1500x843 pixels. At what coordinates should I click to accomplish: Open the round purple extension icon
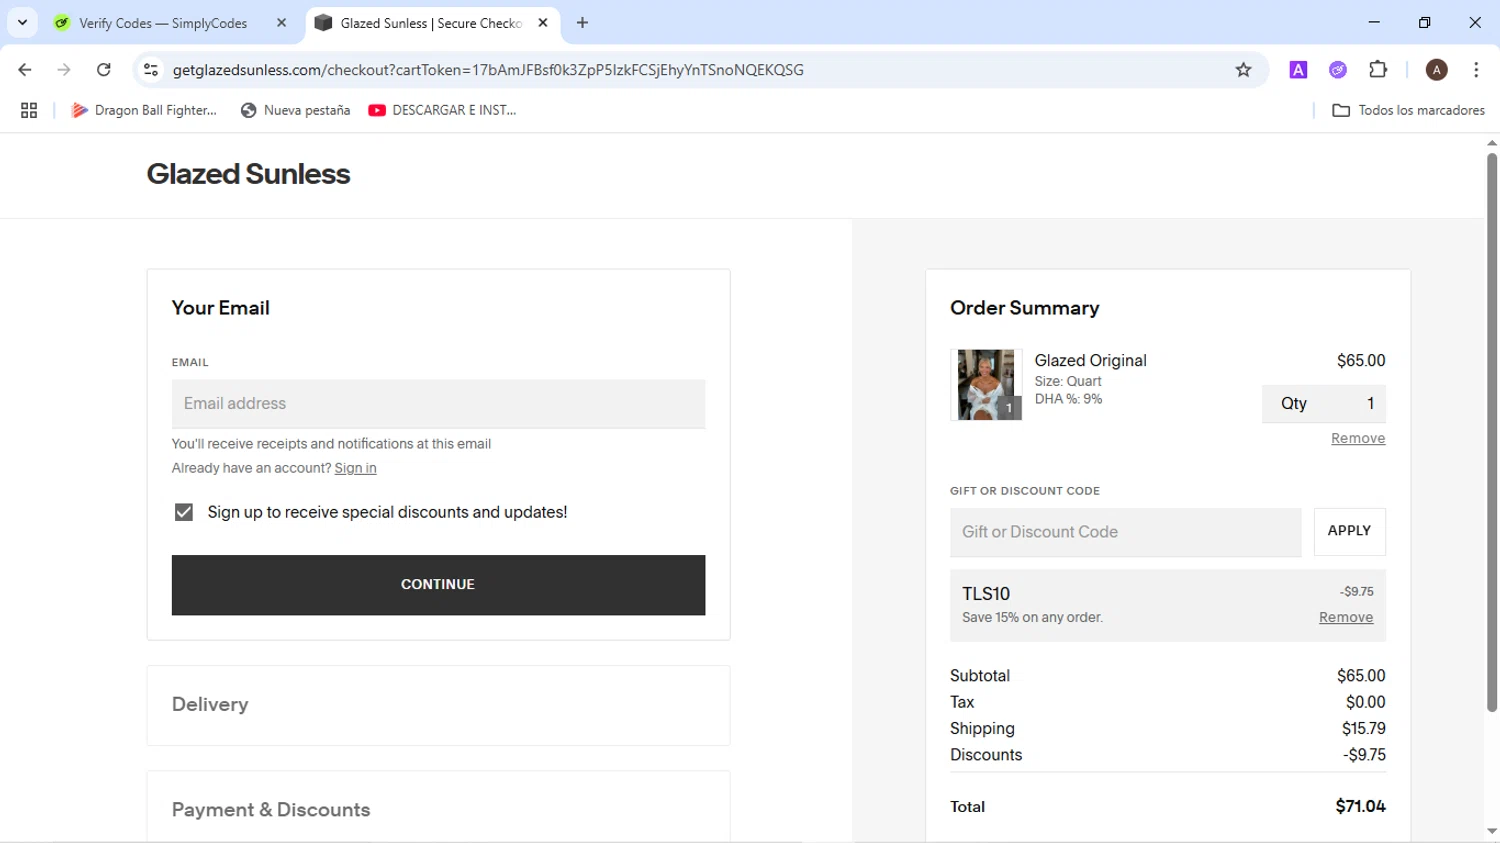1338,70
